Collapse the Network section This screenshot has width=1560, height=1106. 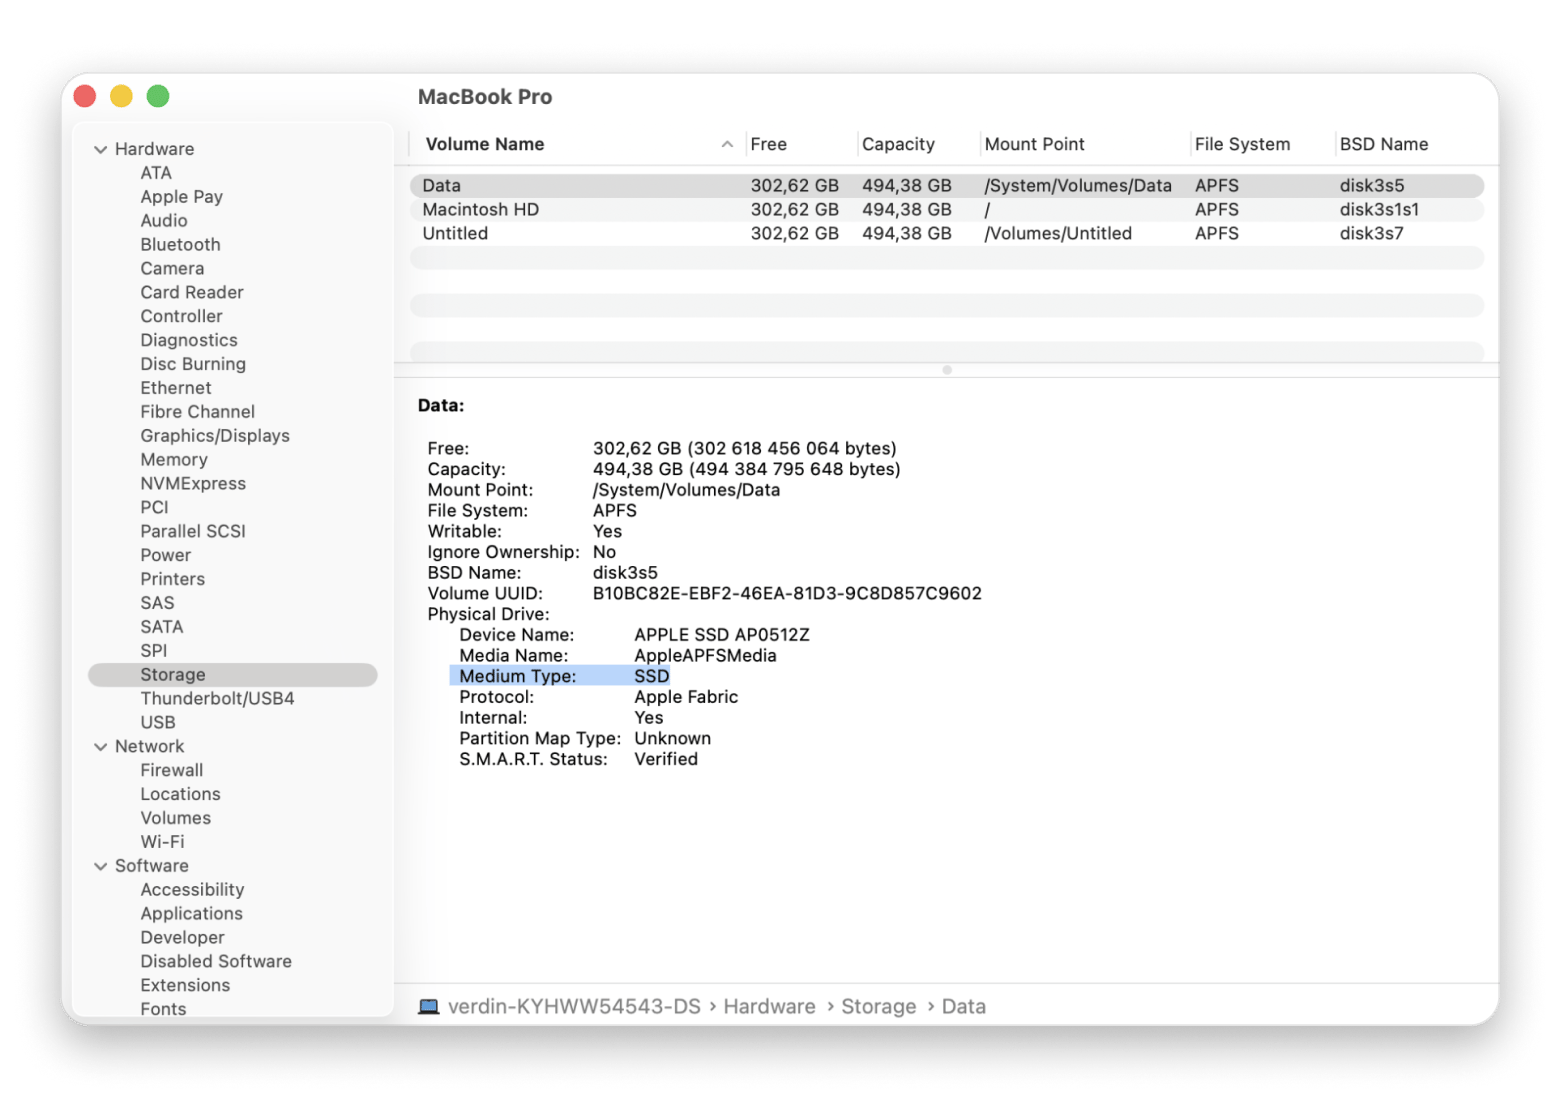pos(100,747)
